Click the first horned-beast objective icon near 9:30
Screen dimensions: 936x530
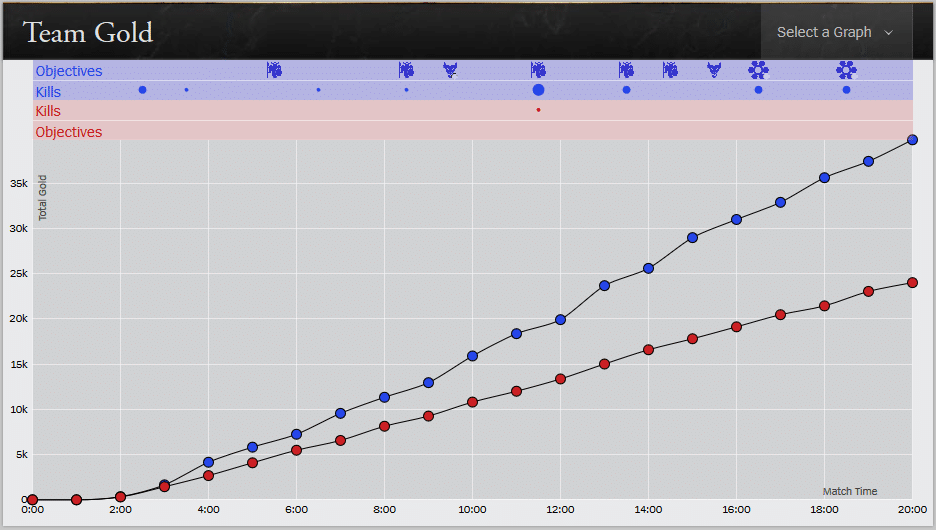(450, 70)
